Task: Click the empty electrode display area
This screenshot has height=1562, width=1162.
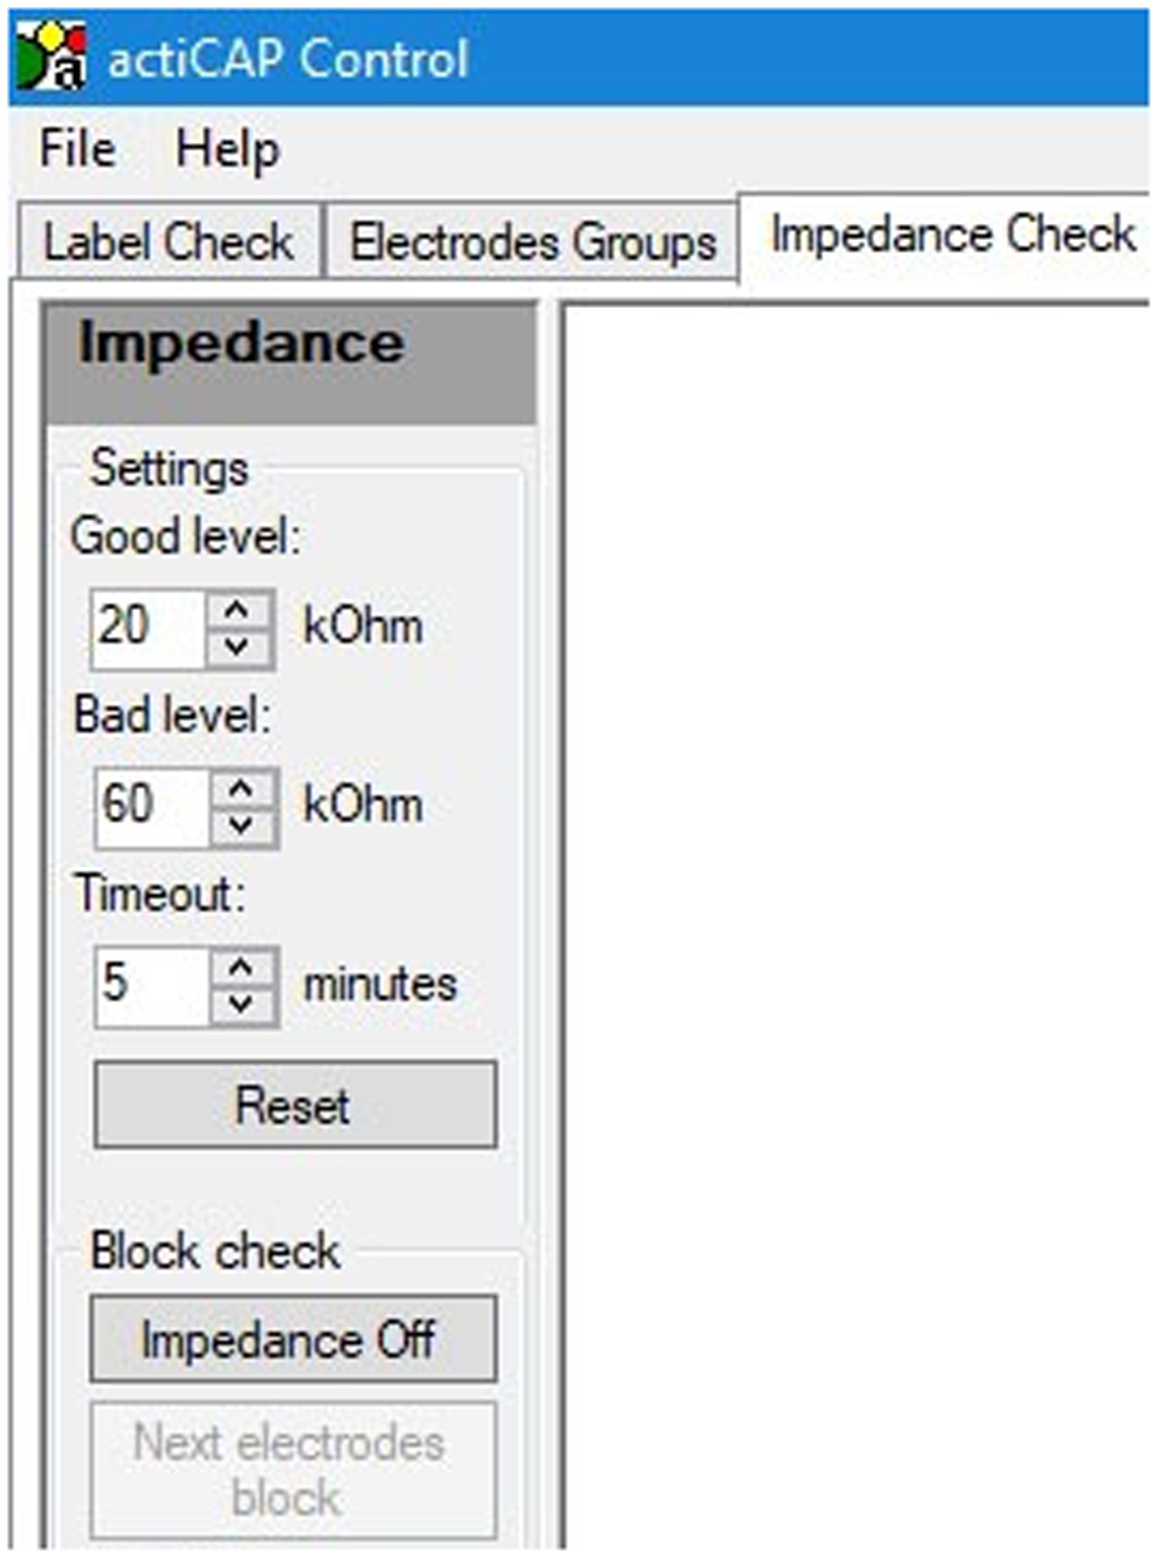Action: click(855, 900)
